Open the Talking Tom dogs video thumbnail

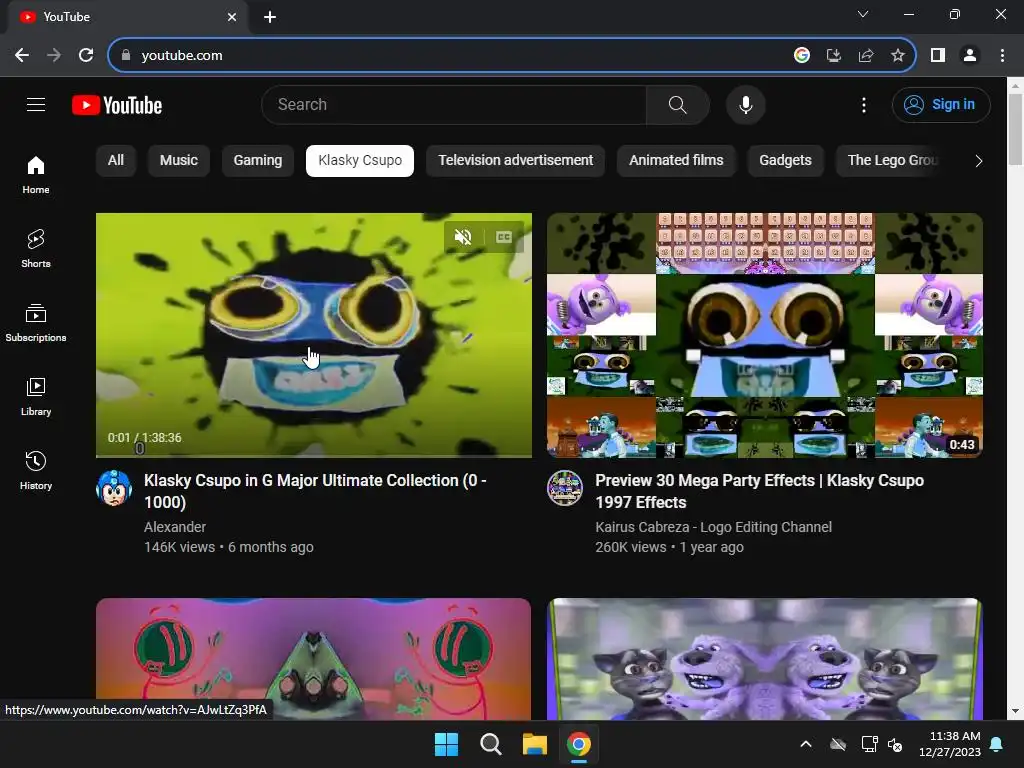tap(765, 659)
